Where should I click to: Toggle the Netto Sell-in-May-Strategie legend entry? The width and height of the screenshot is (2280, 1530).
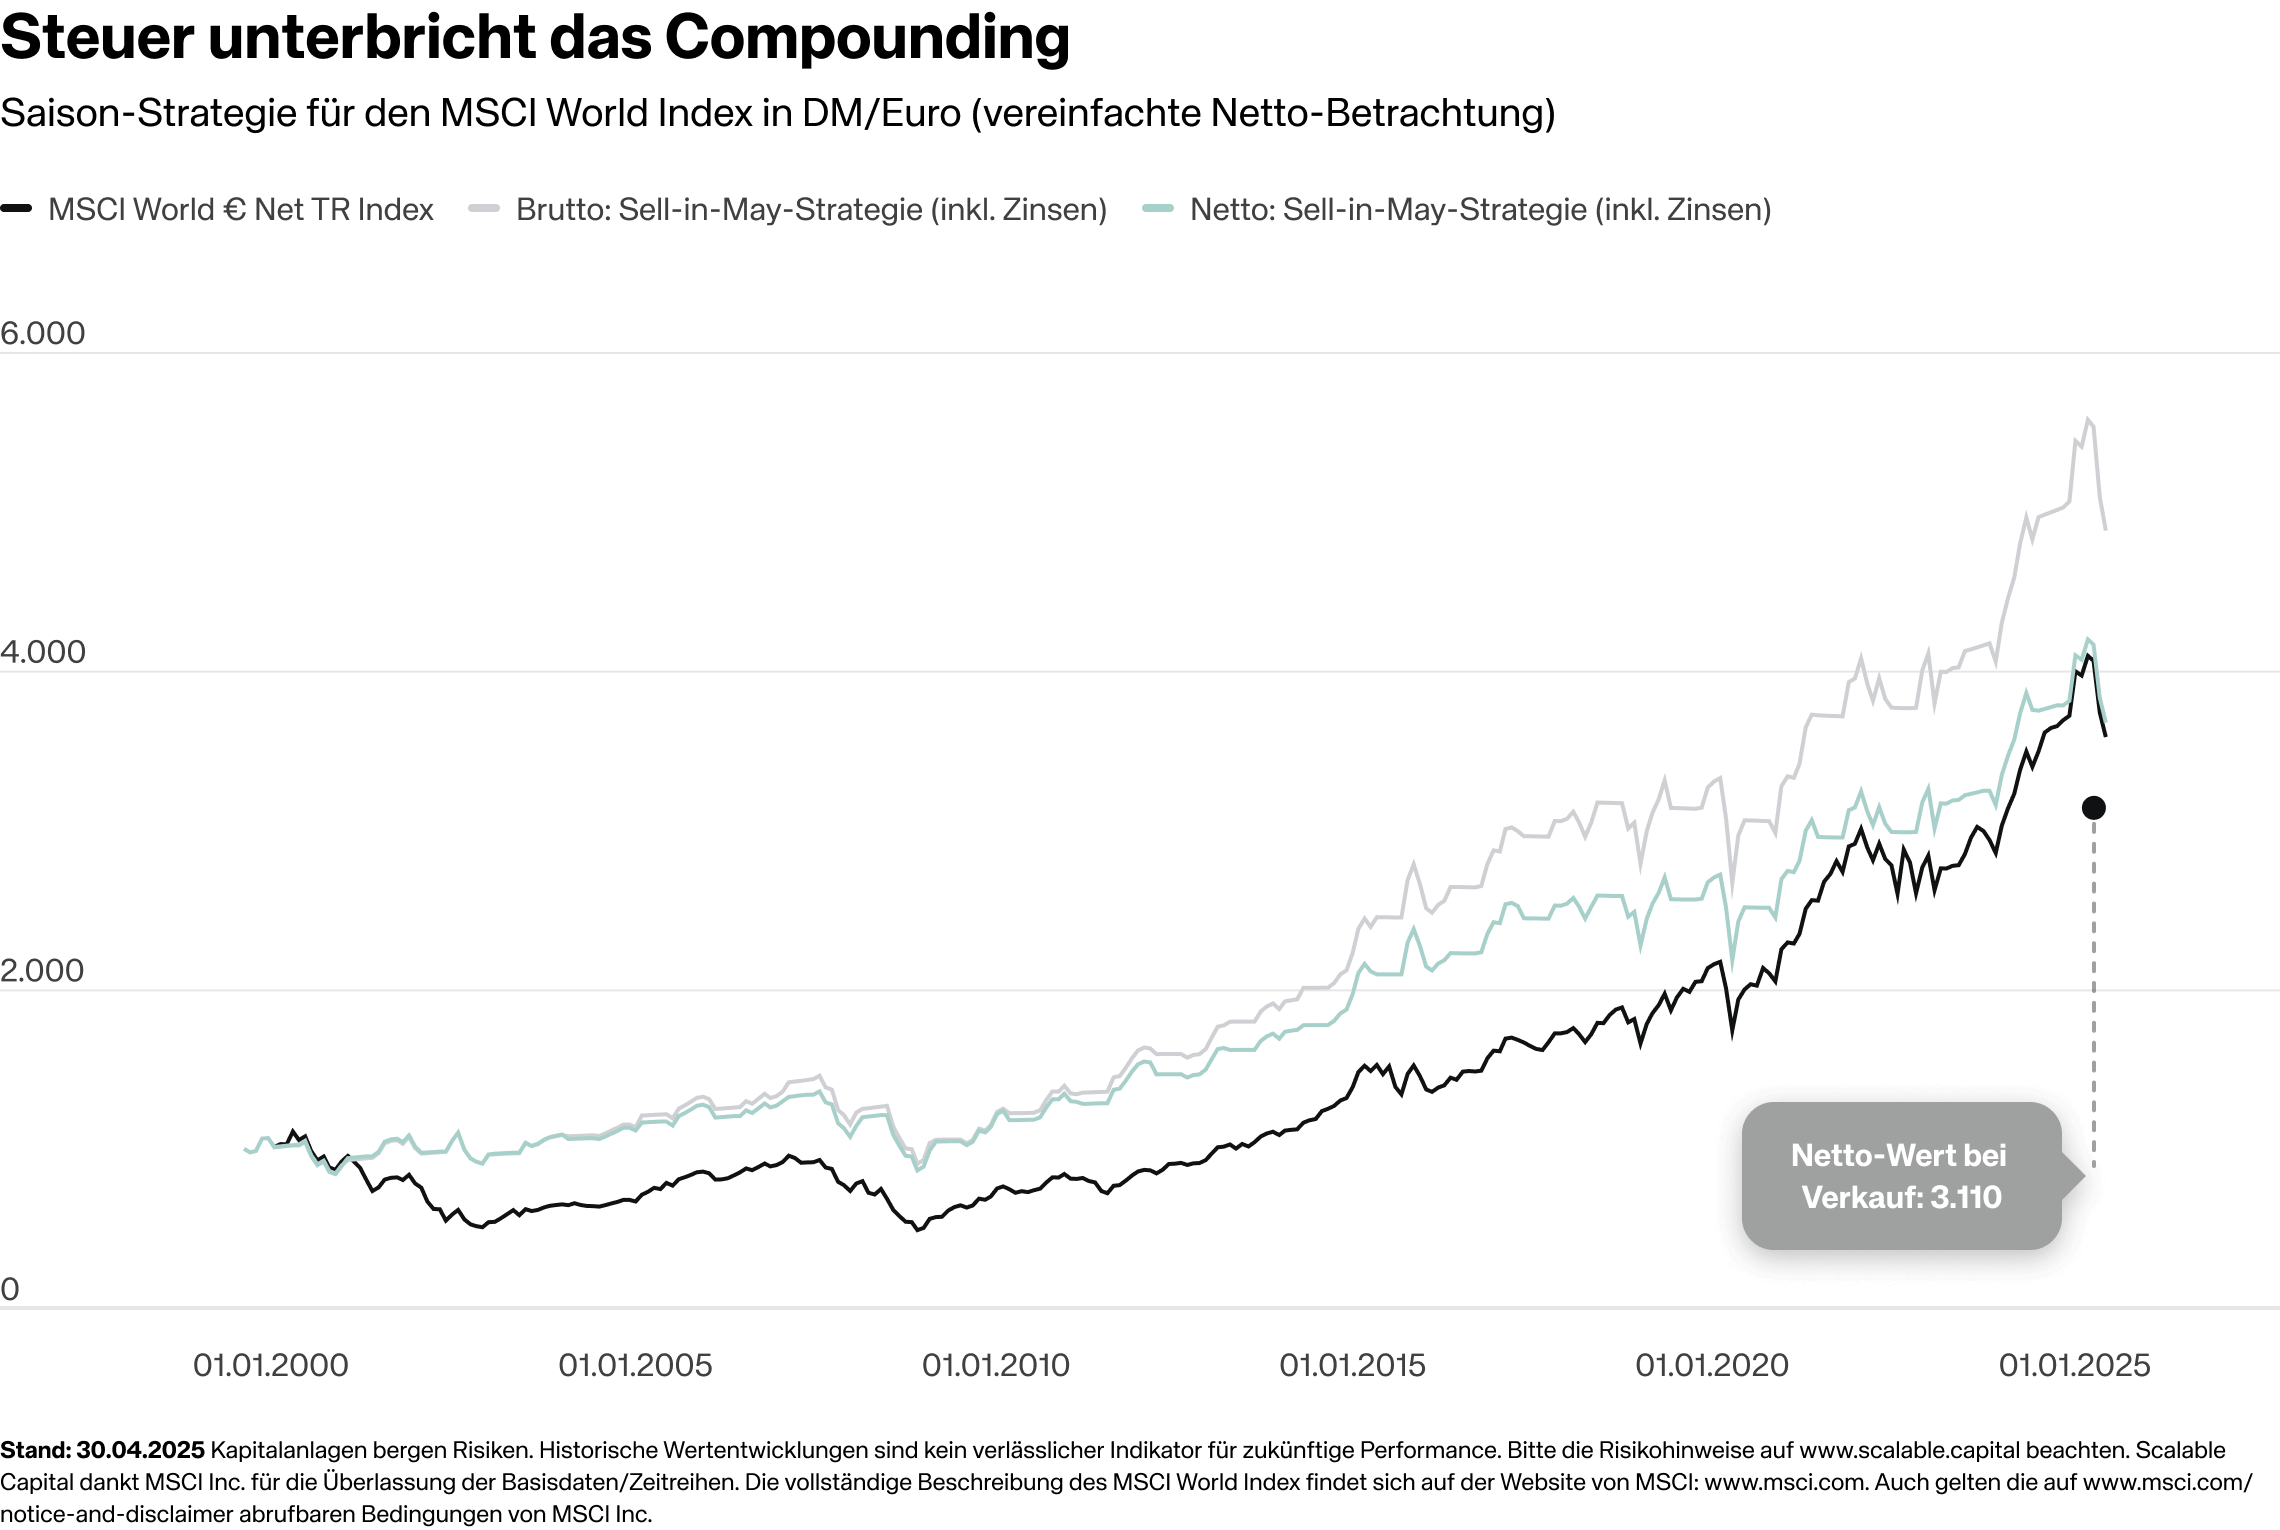(x=1480, y=210)
